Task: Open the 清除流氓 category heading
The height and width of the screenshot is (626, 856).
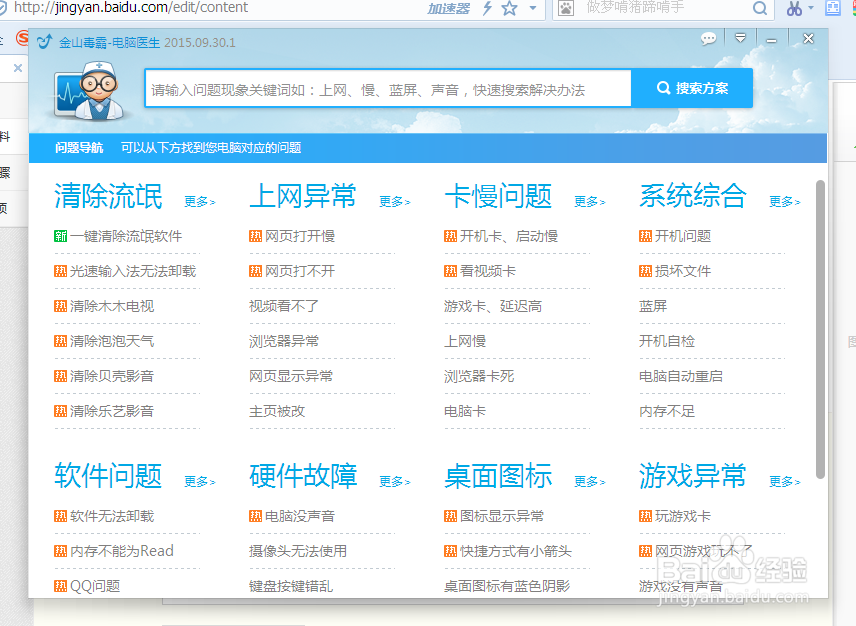Action: coord(107,197)
